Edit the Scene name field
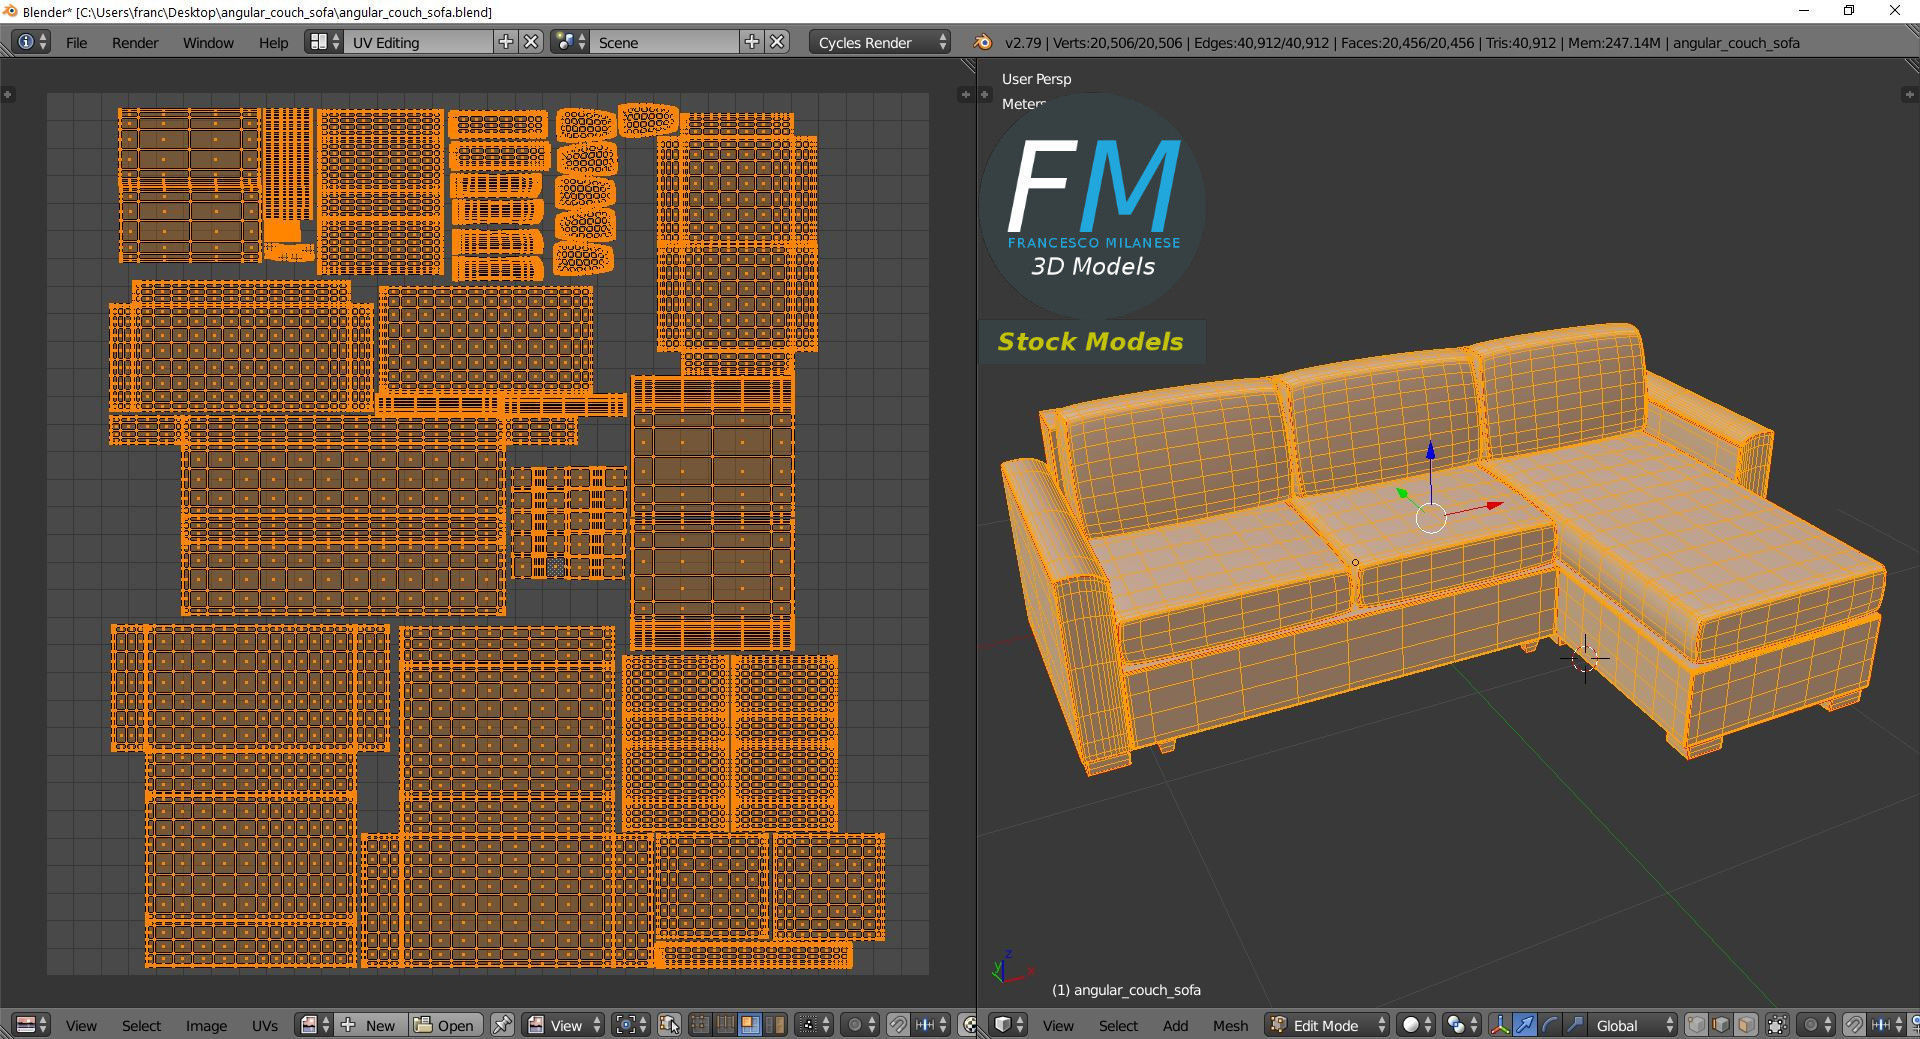This screenshot has height=1039, width=1920. tap(664, 42)
